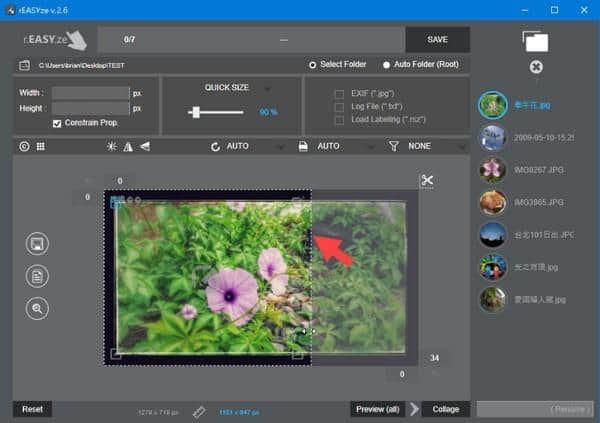Viewport: 600px width, 423px height.
Task: Click the document icon beside canvas
Action: click(x=38, y=276)
